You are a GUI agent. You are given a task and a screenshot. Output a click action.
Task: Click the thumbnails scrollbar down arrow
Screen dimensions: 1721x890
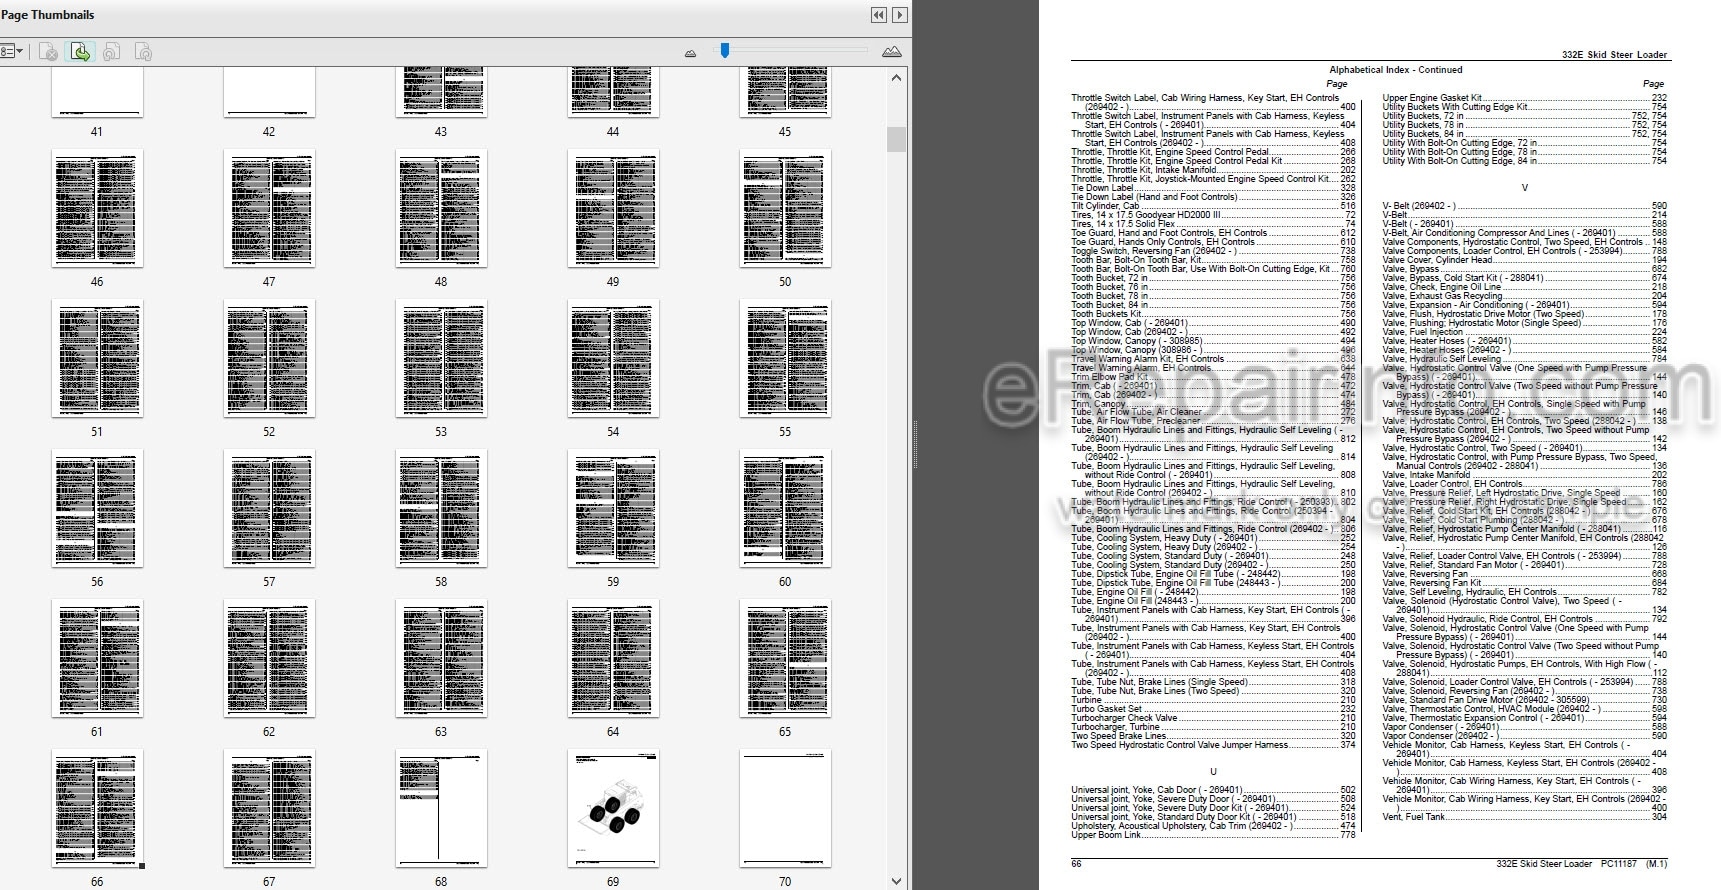coord(896,881)
